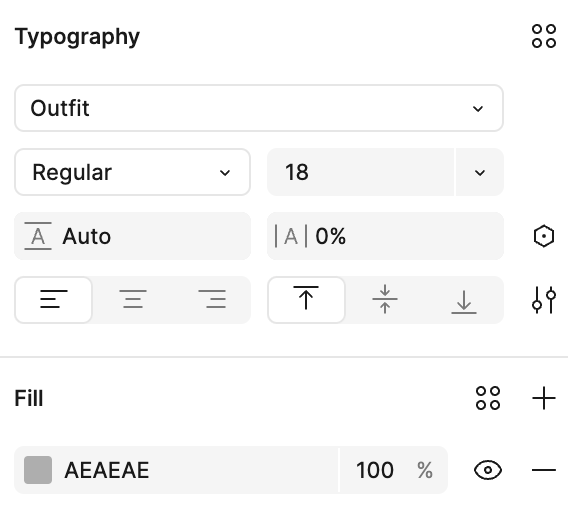Open the type settings sliders icon
Viewport: 568px width, 506px height.
coord(544,300)
